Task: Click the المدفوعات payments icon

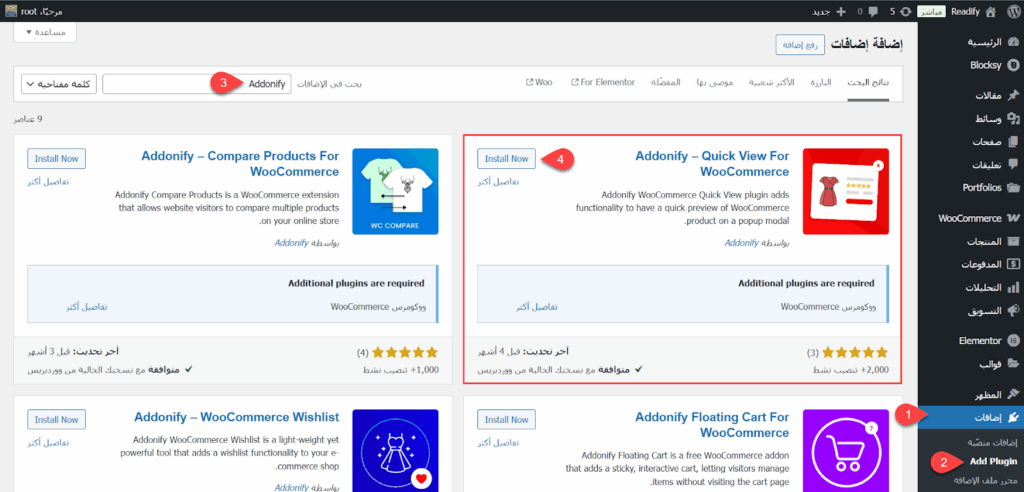Action: pyautogui.click(x=1013, y=265)
